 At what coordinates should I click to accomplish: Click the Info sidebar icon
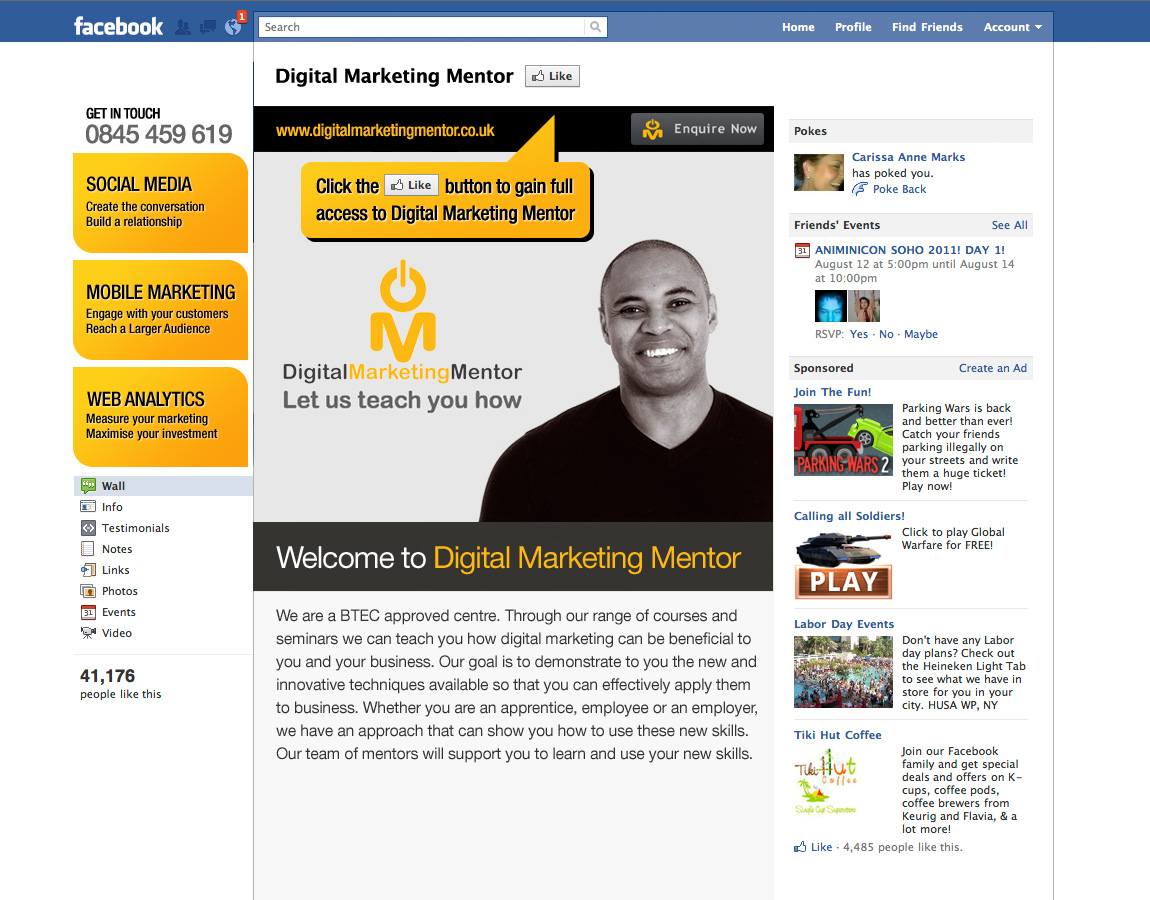pos(88,506)
